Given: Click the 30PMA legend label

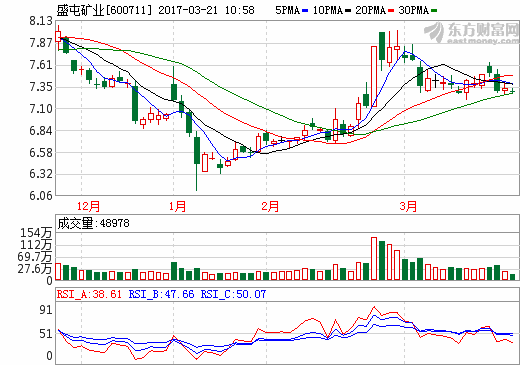Looking at the screenshot, I should coord(414,10).
